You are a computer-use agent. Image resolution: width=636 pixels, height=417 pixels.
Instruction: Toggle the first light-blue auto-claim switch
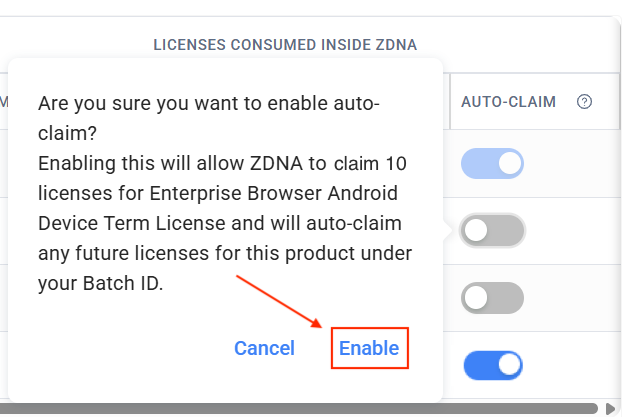pos(492,164)
